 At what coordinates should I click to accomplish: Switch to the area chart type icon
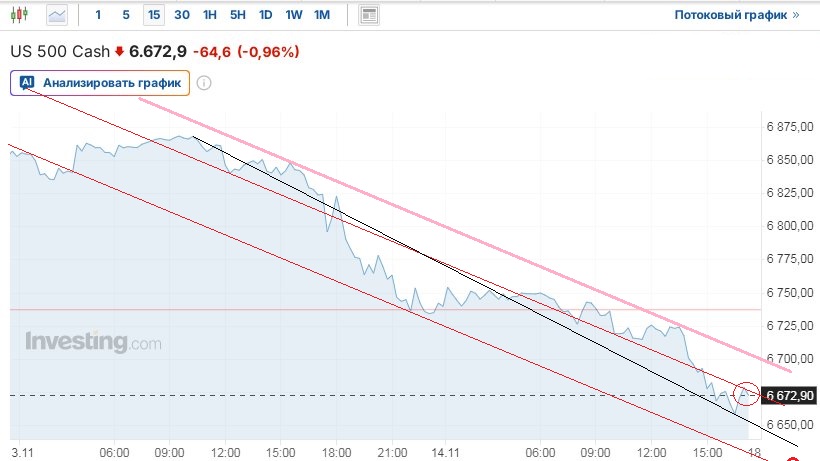[57, 15]
